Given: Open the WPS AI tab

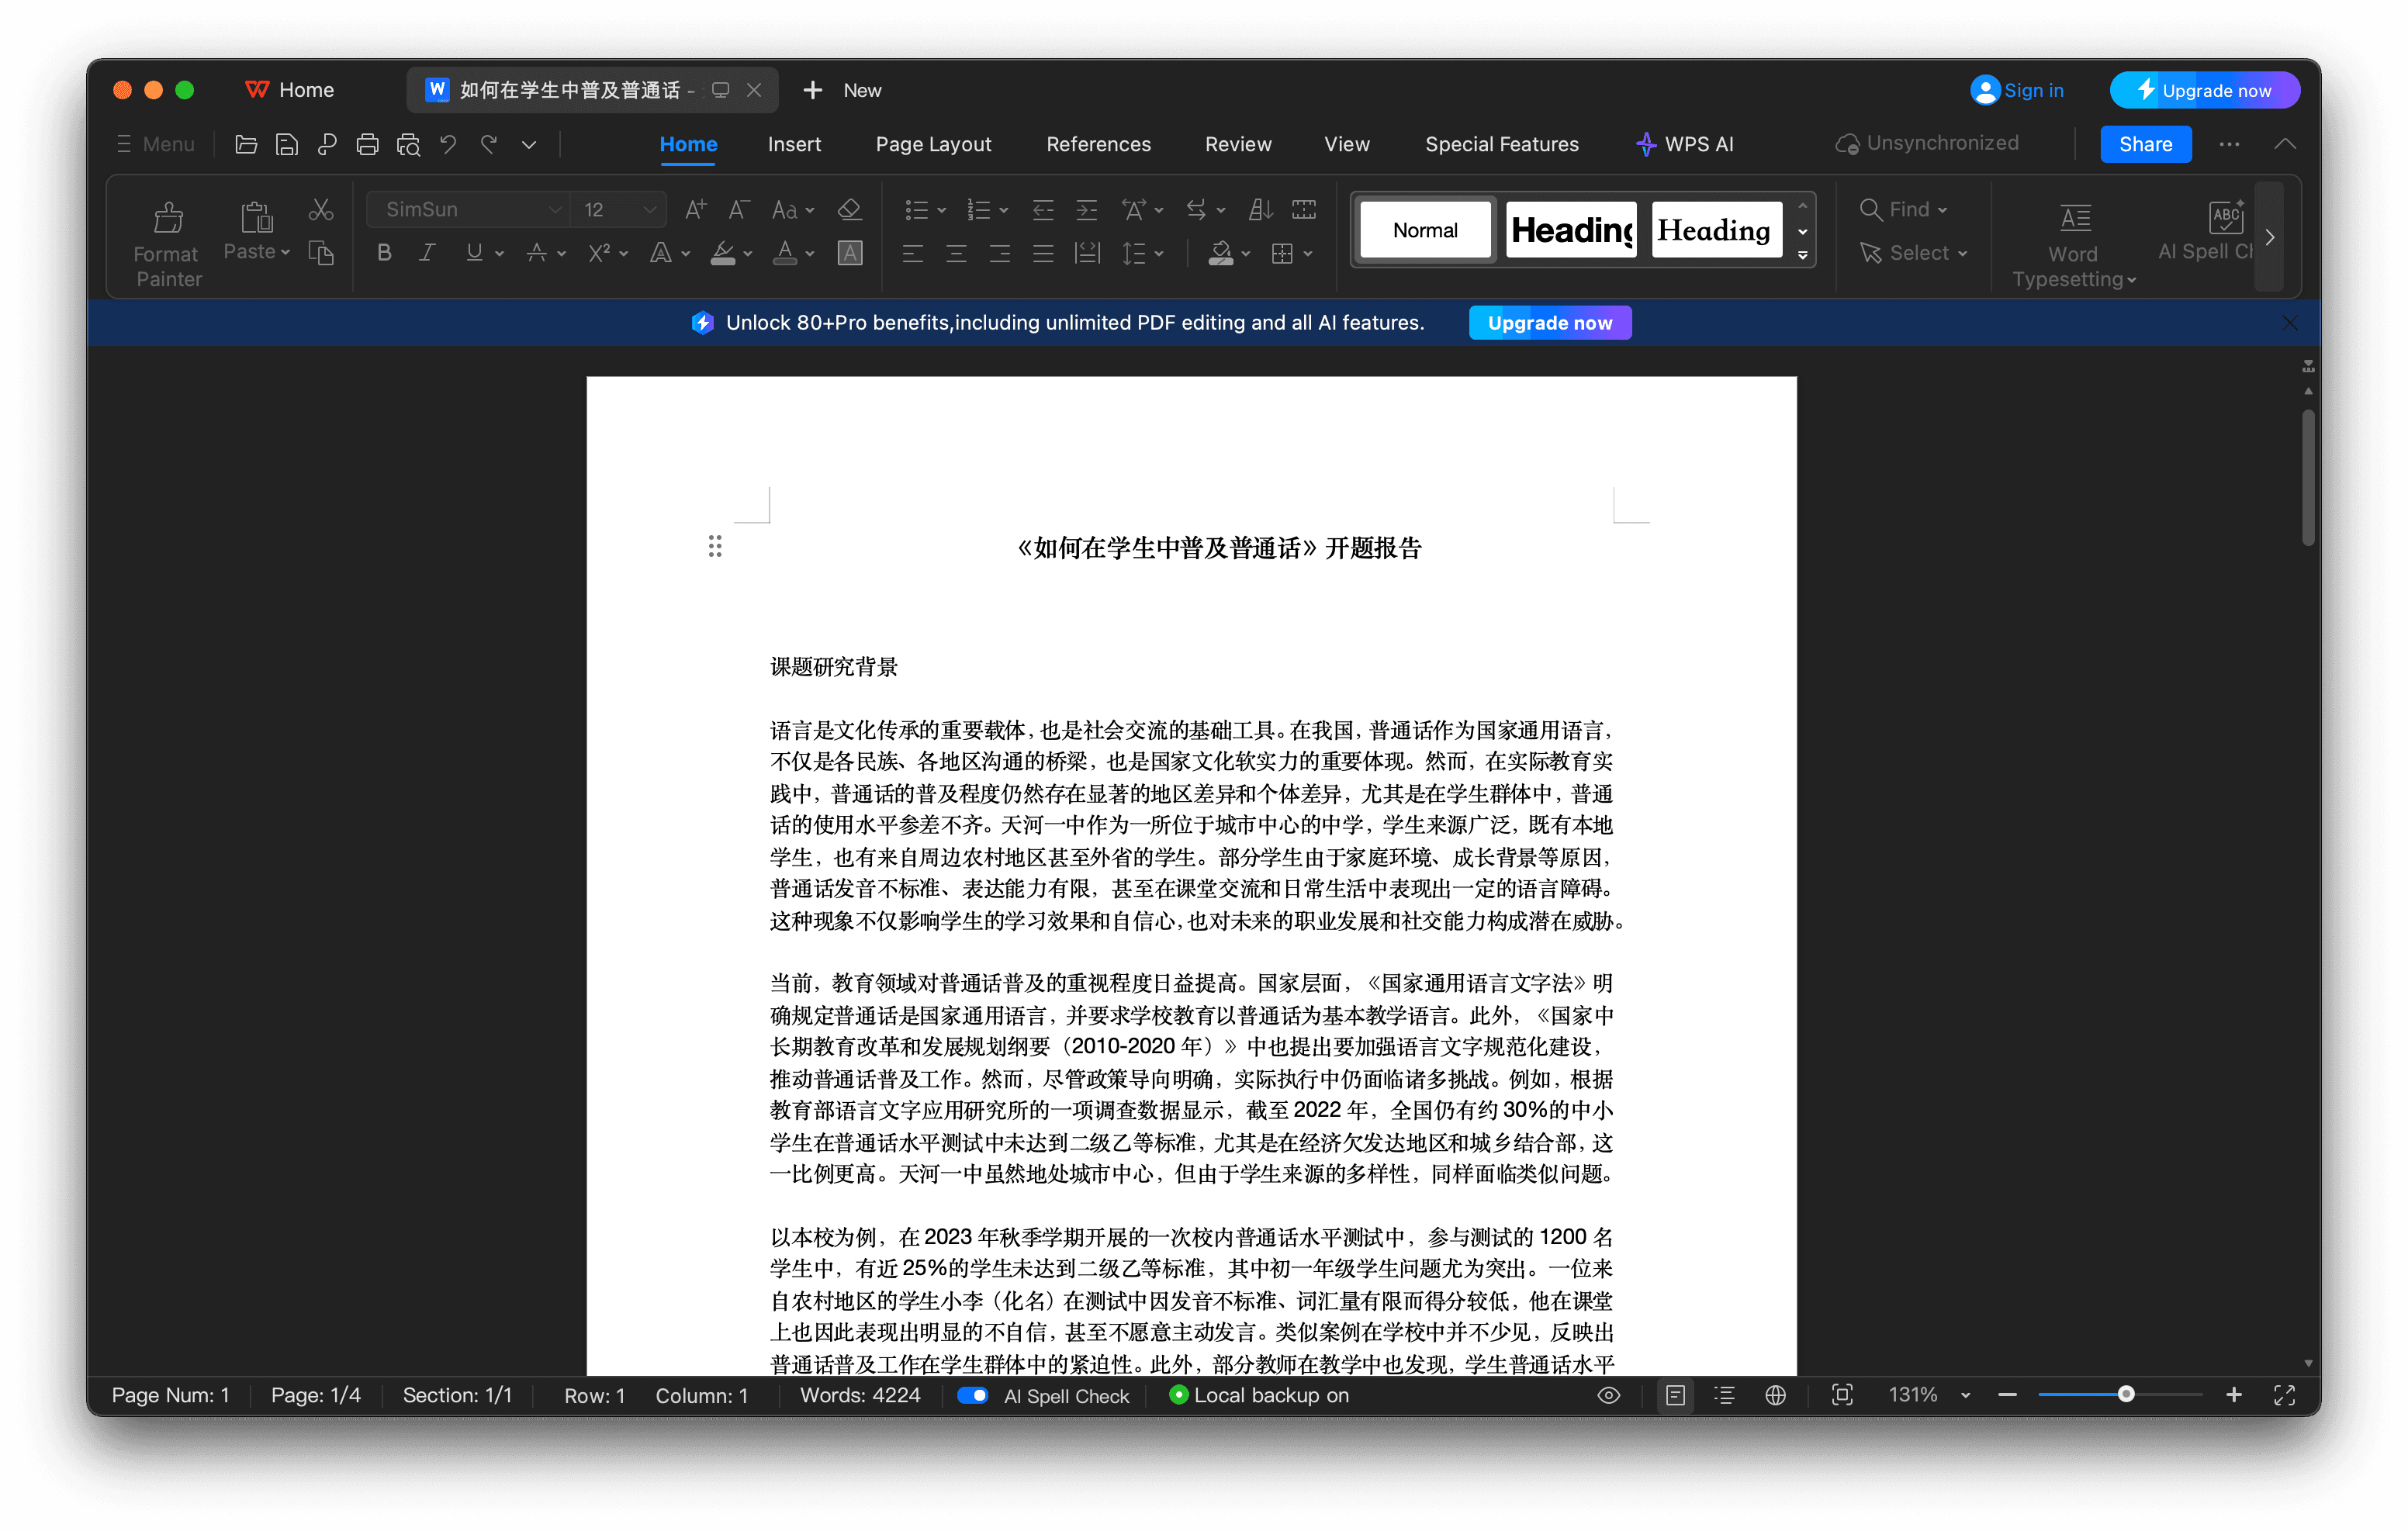Looking at the screenshot, I should pos(1684,144).
